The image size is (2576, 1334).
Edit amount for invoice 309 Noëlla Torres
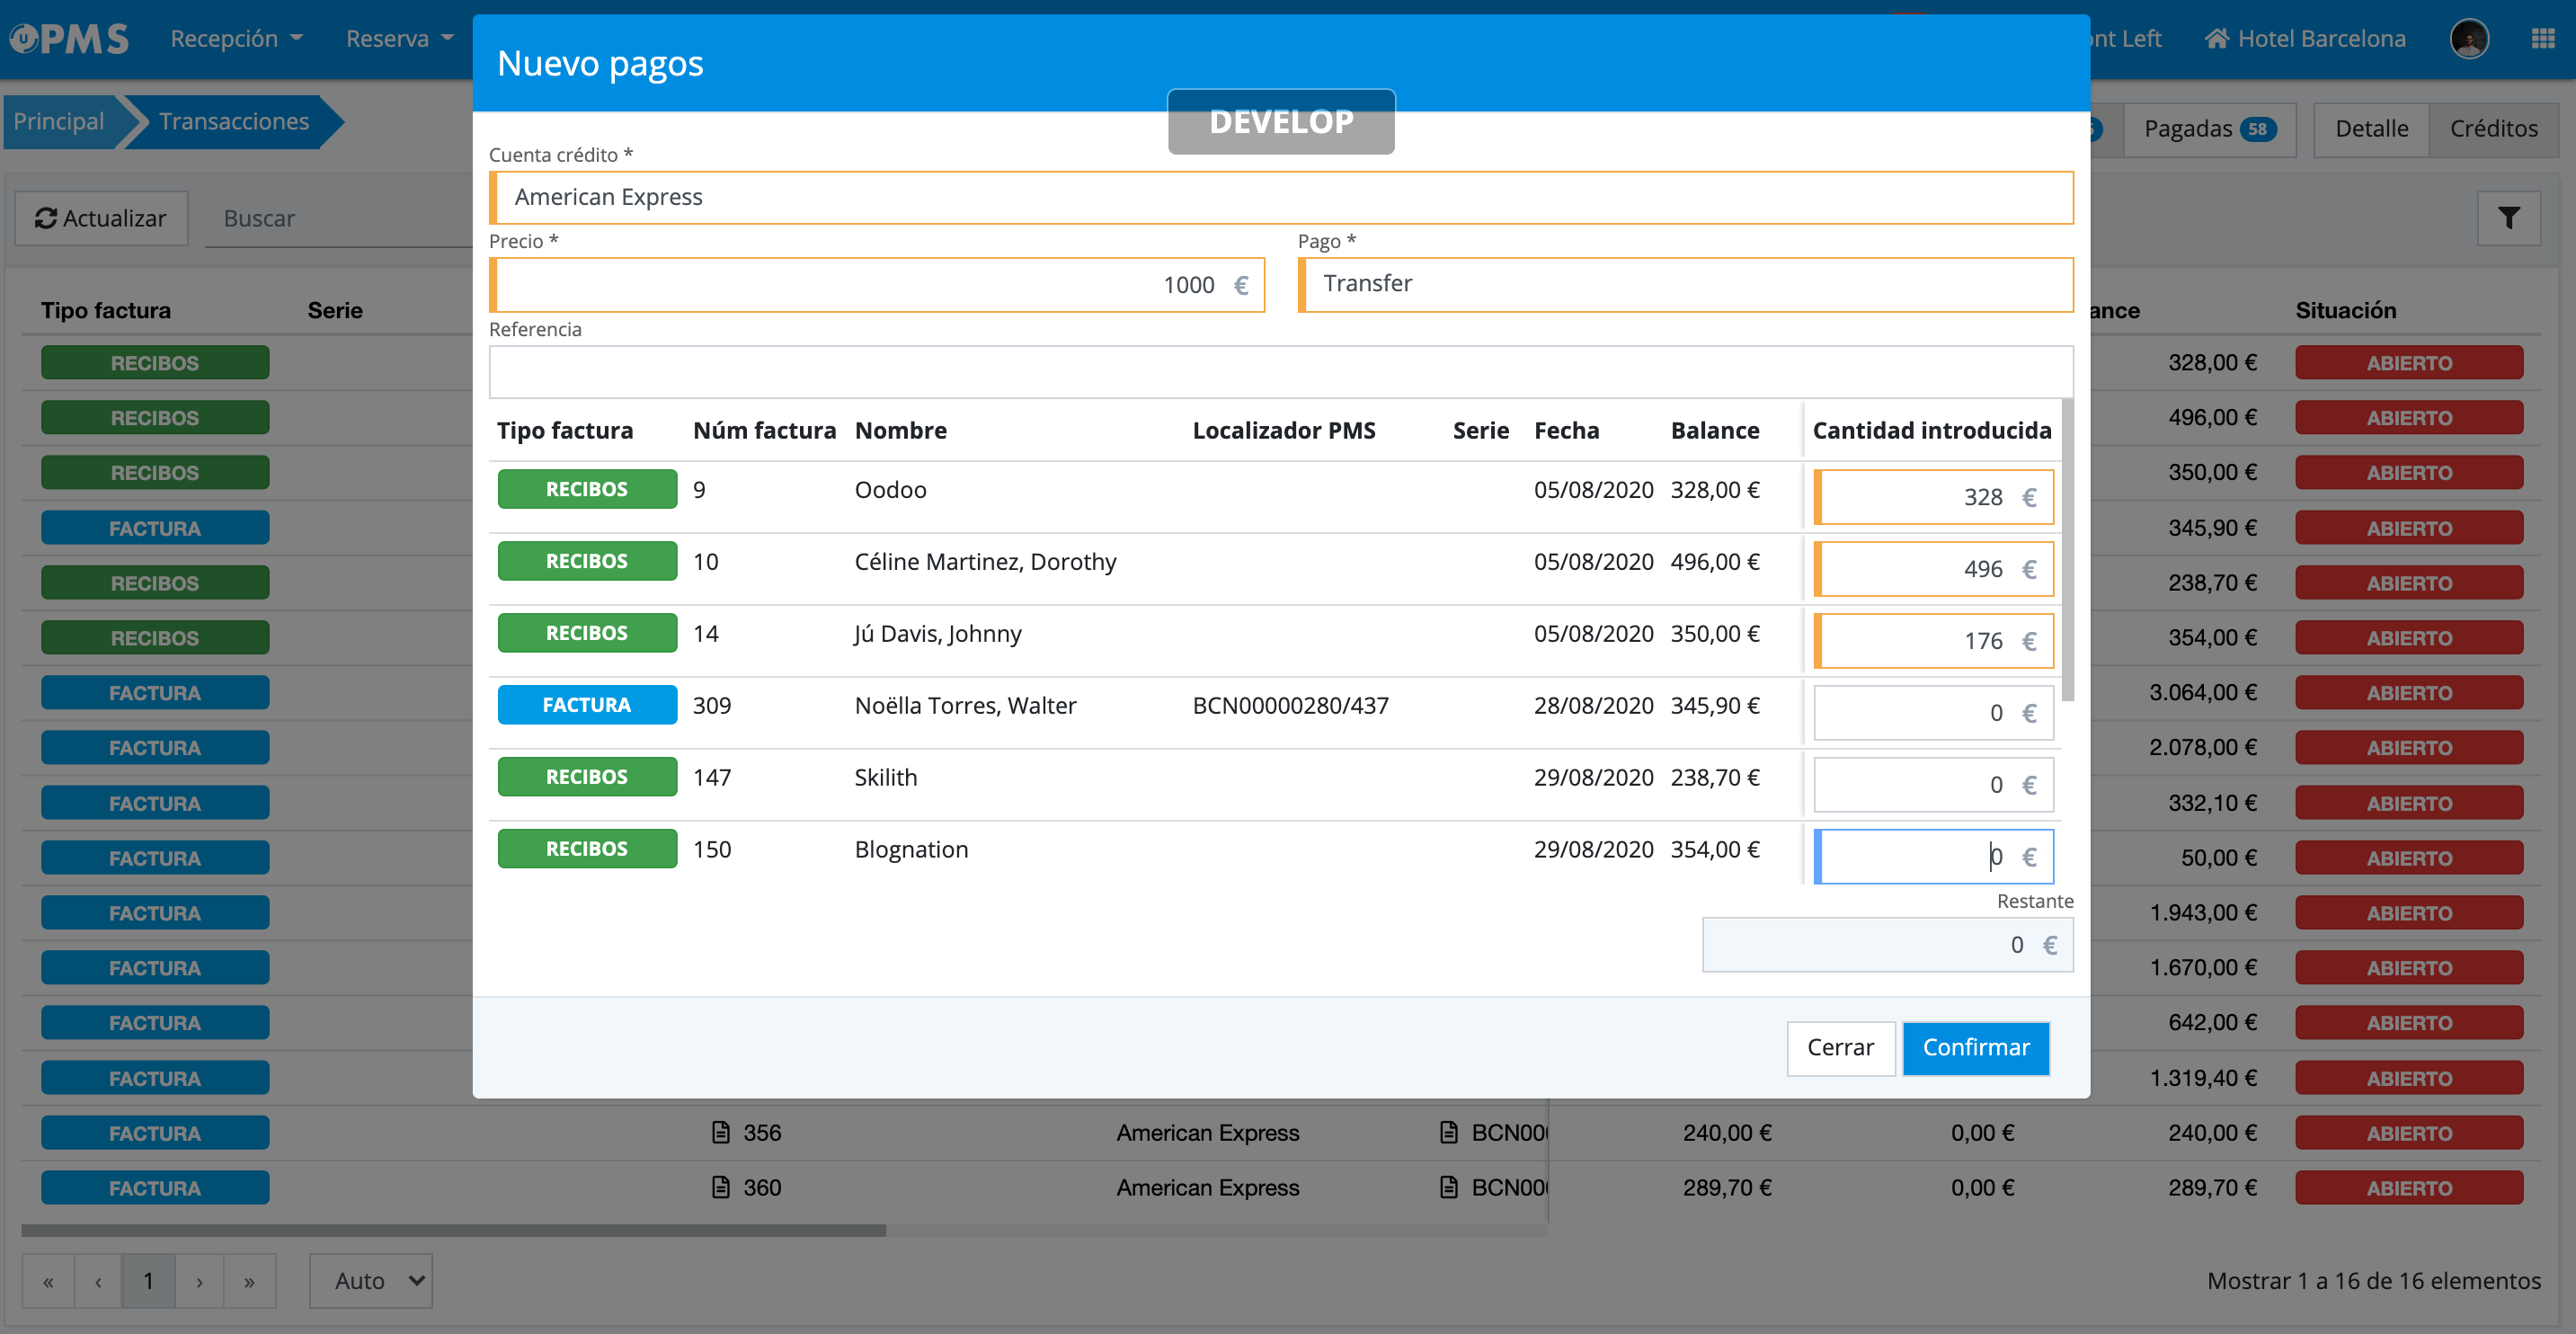pos(1933,713)
